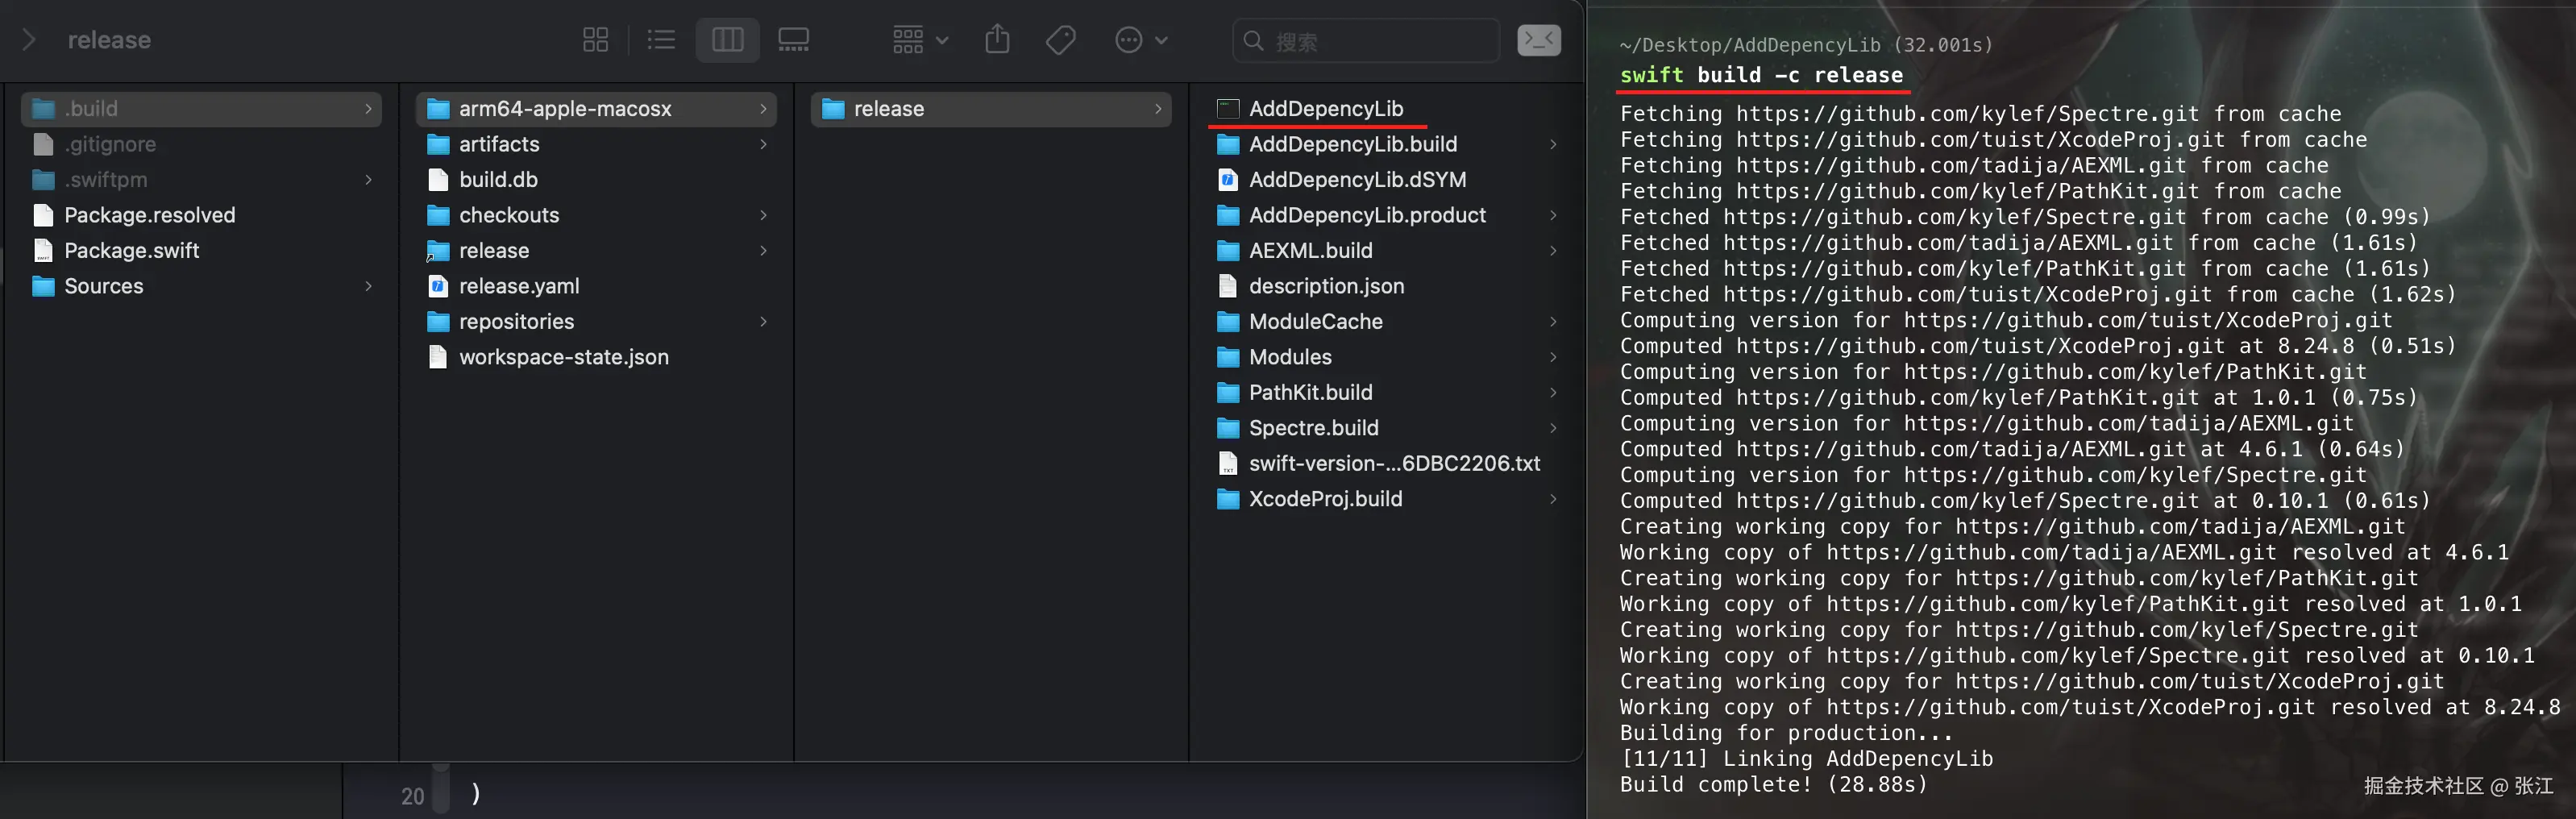Image resolution: width=2576 pixels, height=819 pixels.
Task: Select the release.yaml file
Action: click(518, 286)
